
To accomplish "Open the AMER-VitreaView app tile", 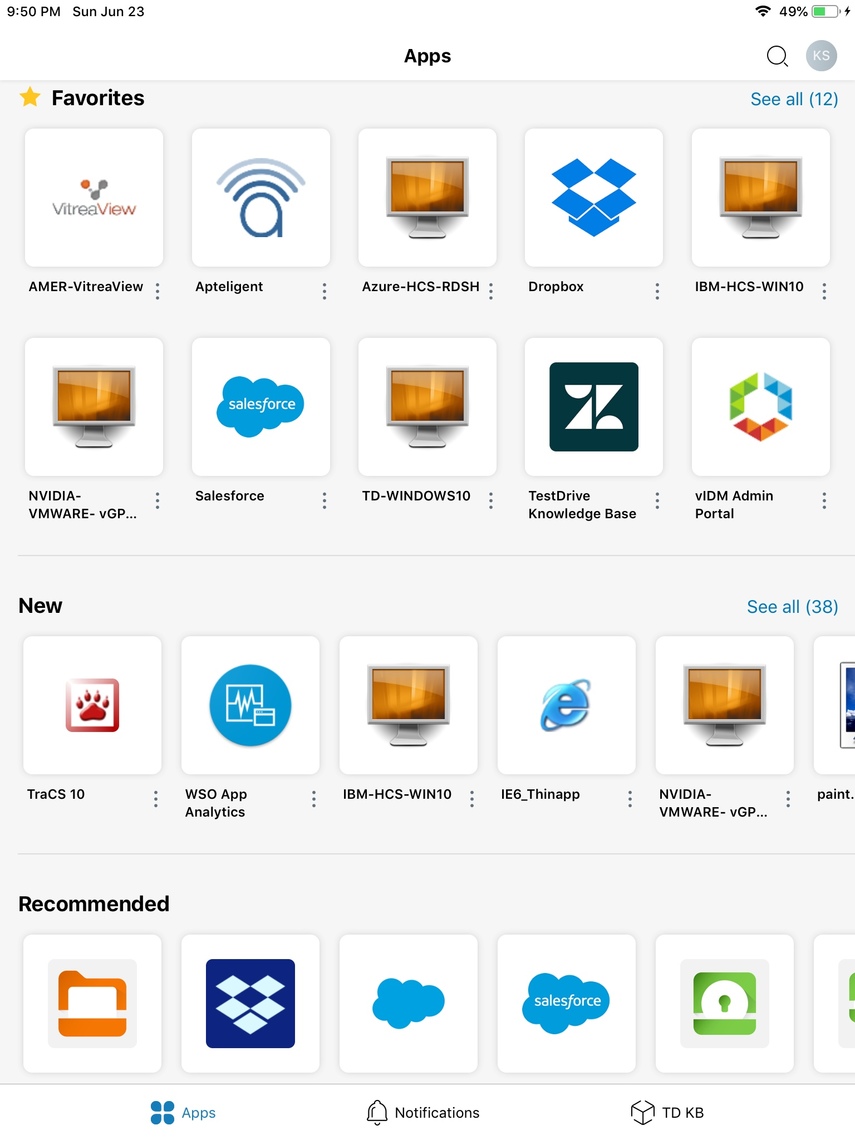I will 94,198.
